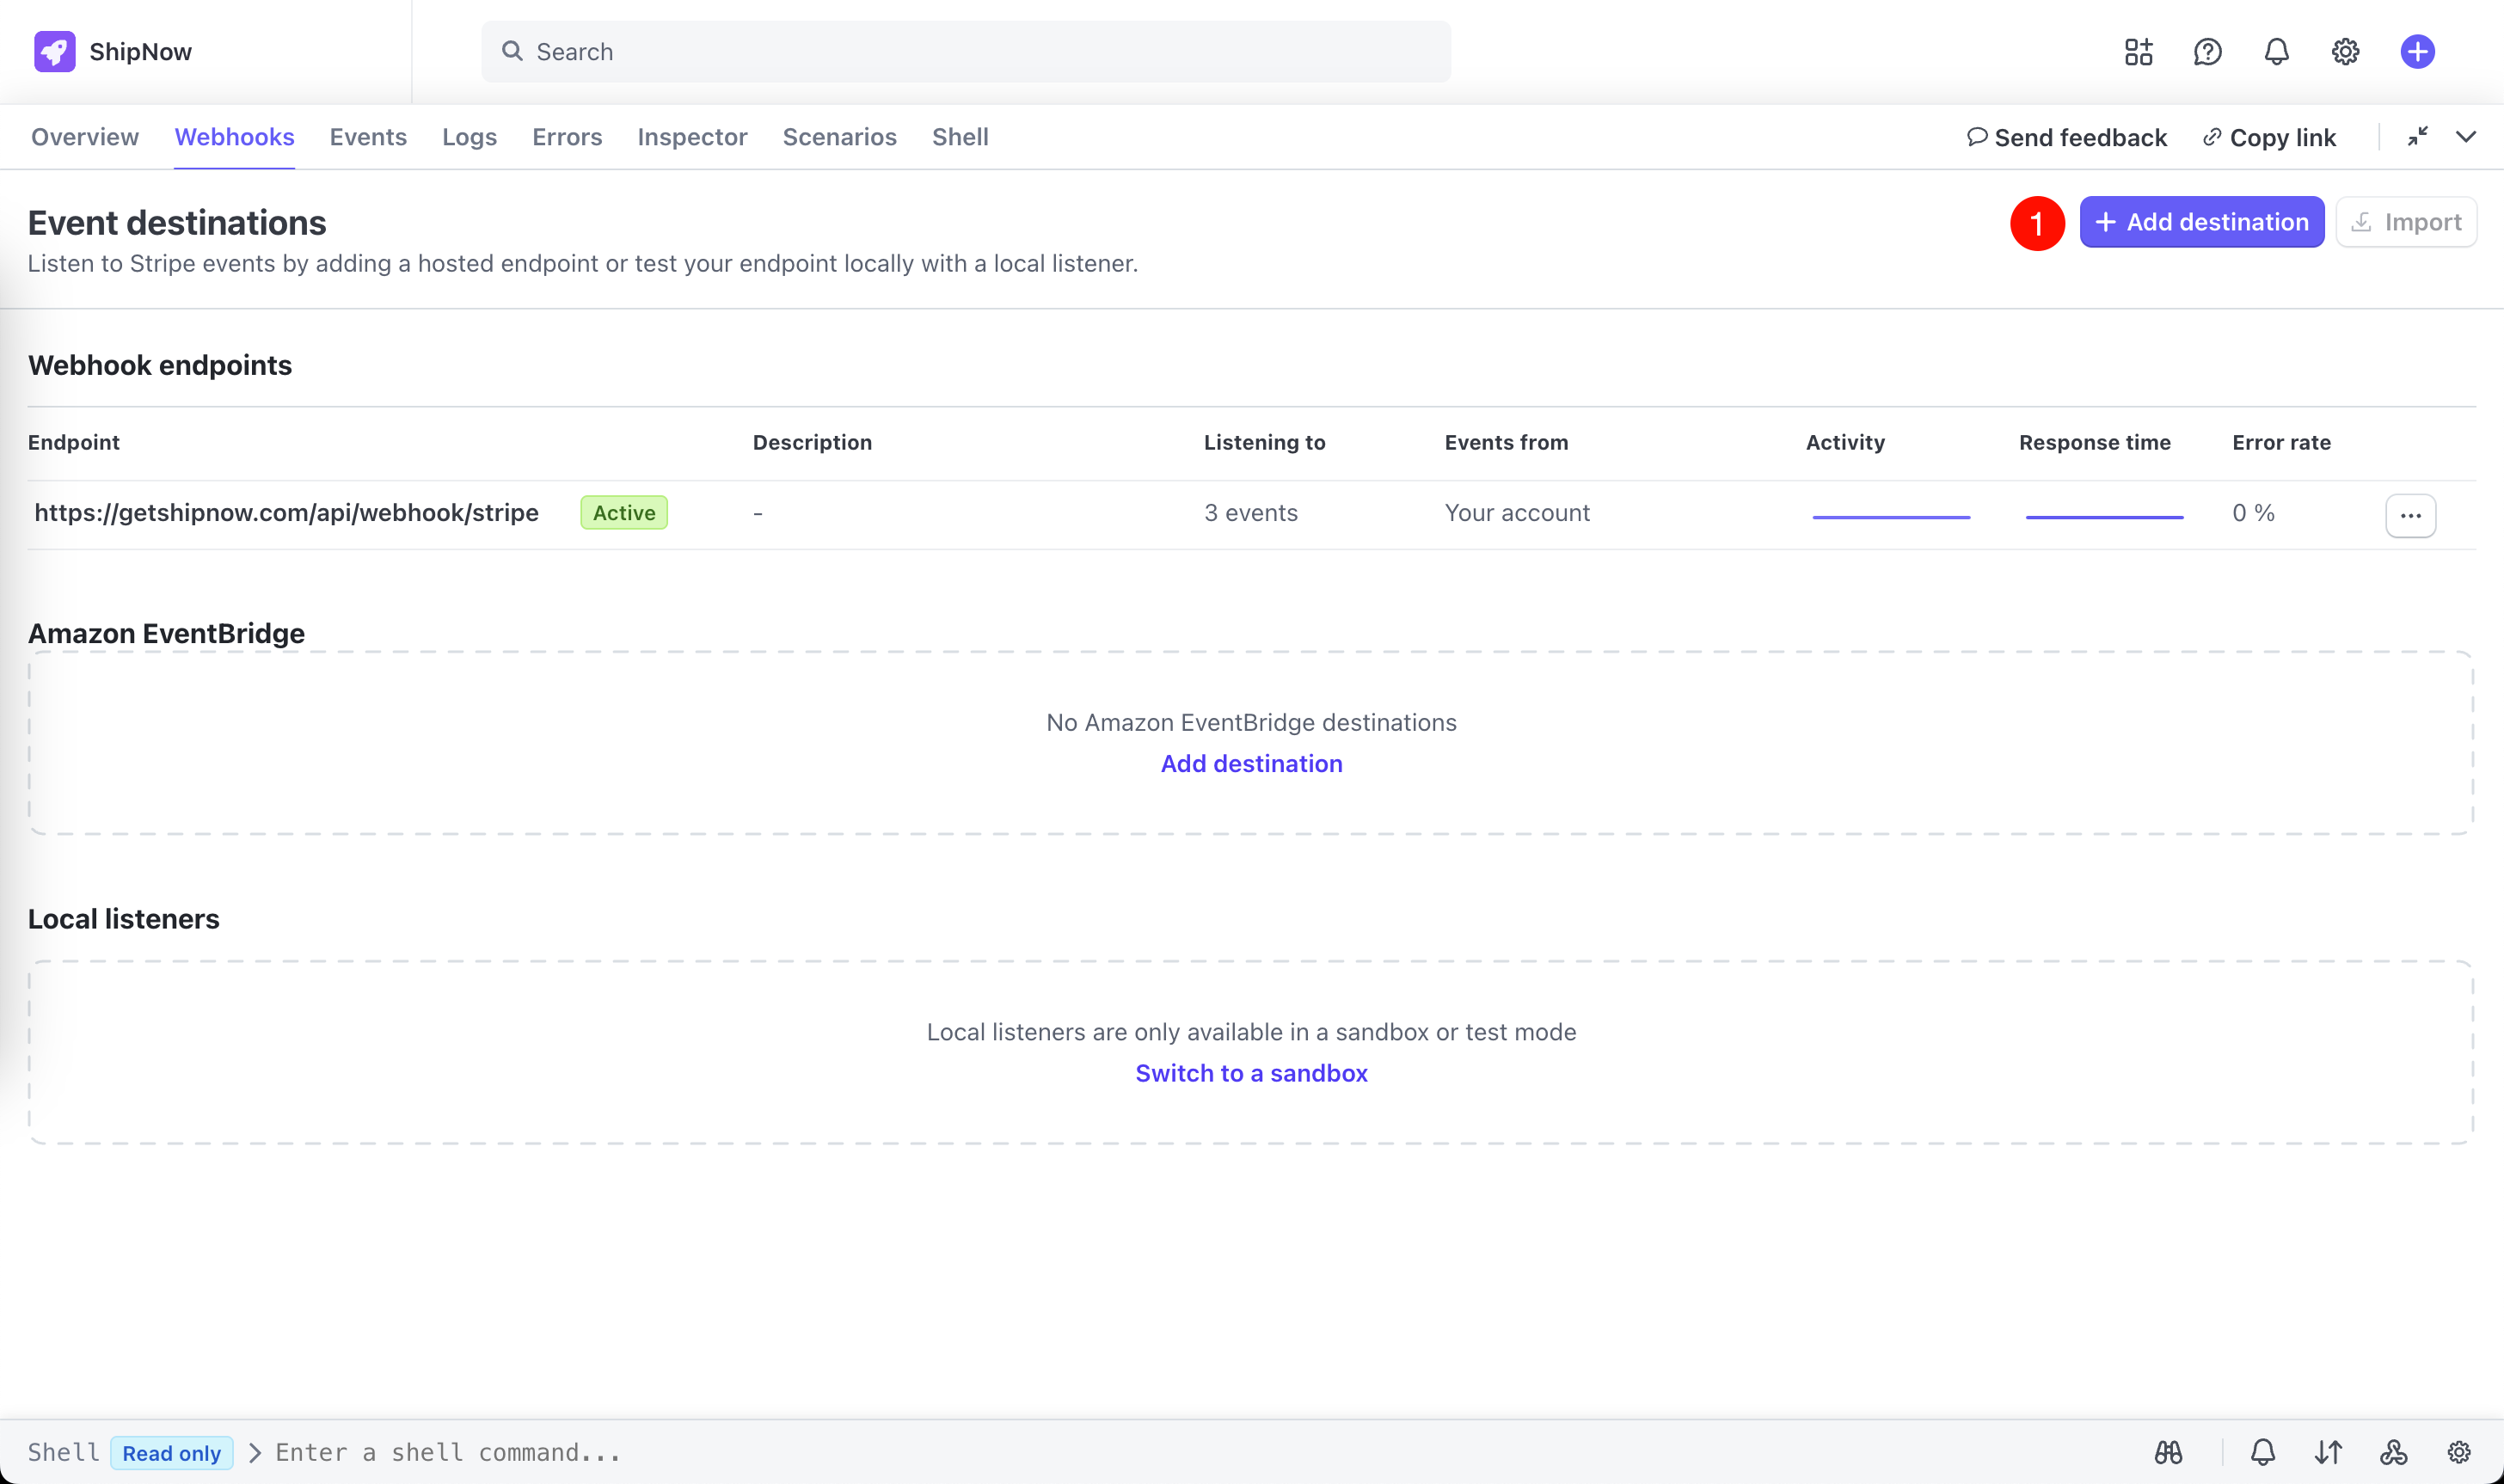Click the blue Add destination button
Screen dimensions: 2504x1484
(2201, 222)
